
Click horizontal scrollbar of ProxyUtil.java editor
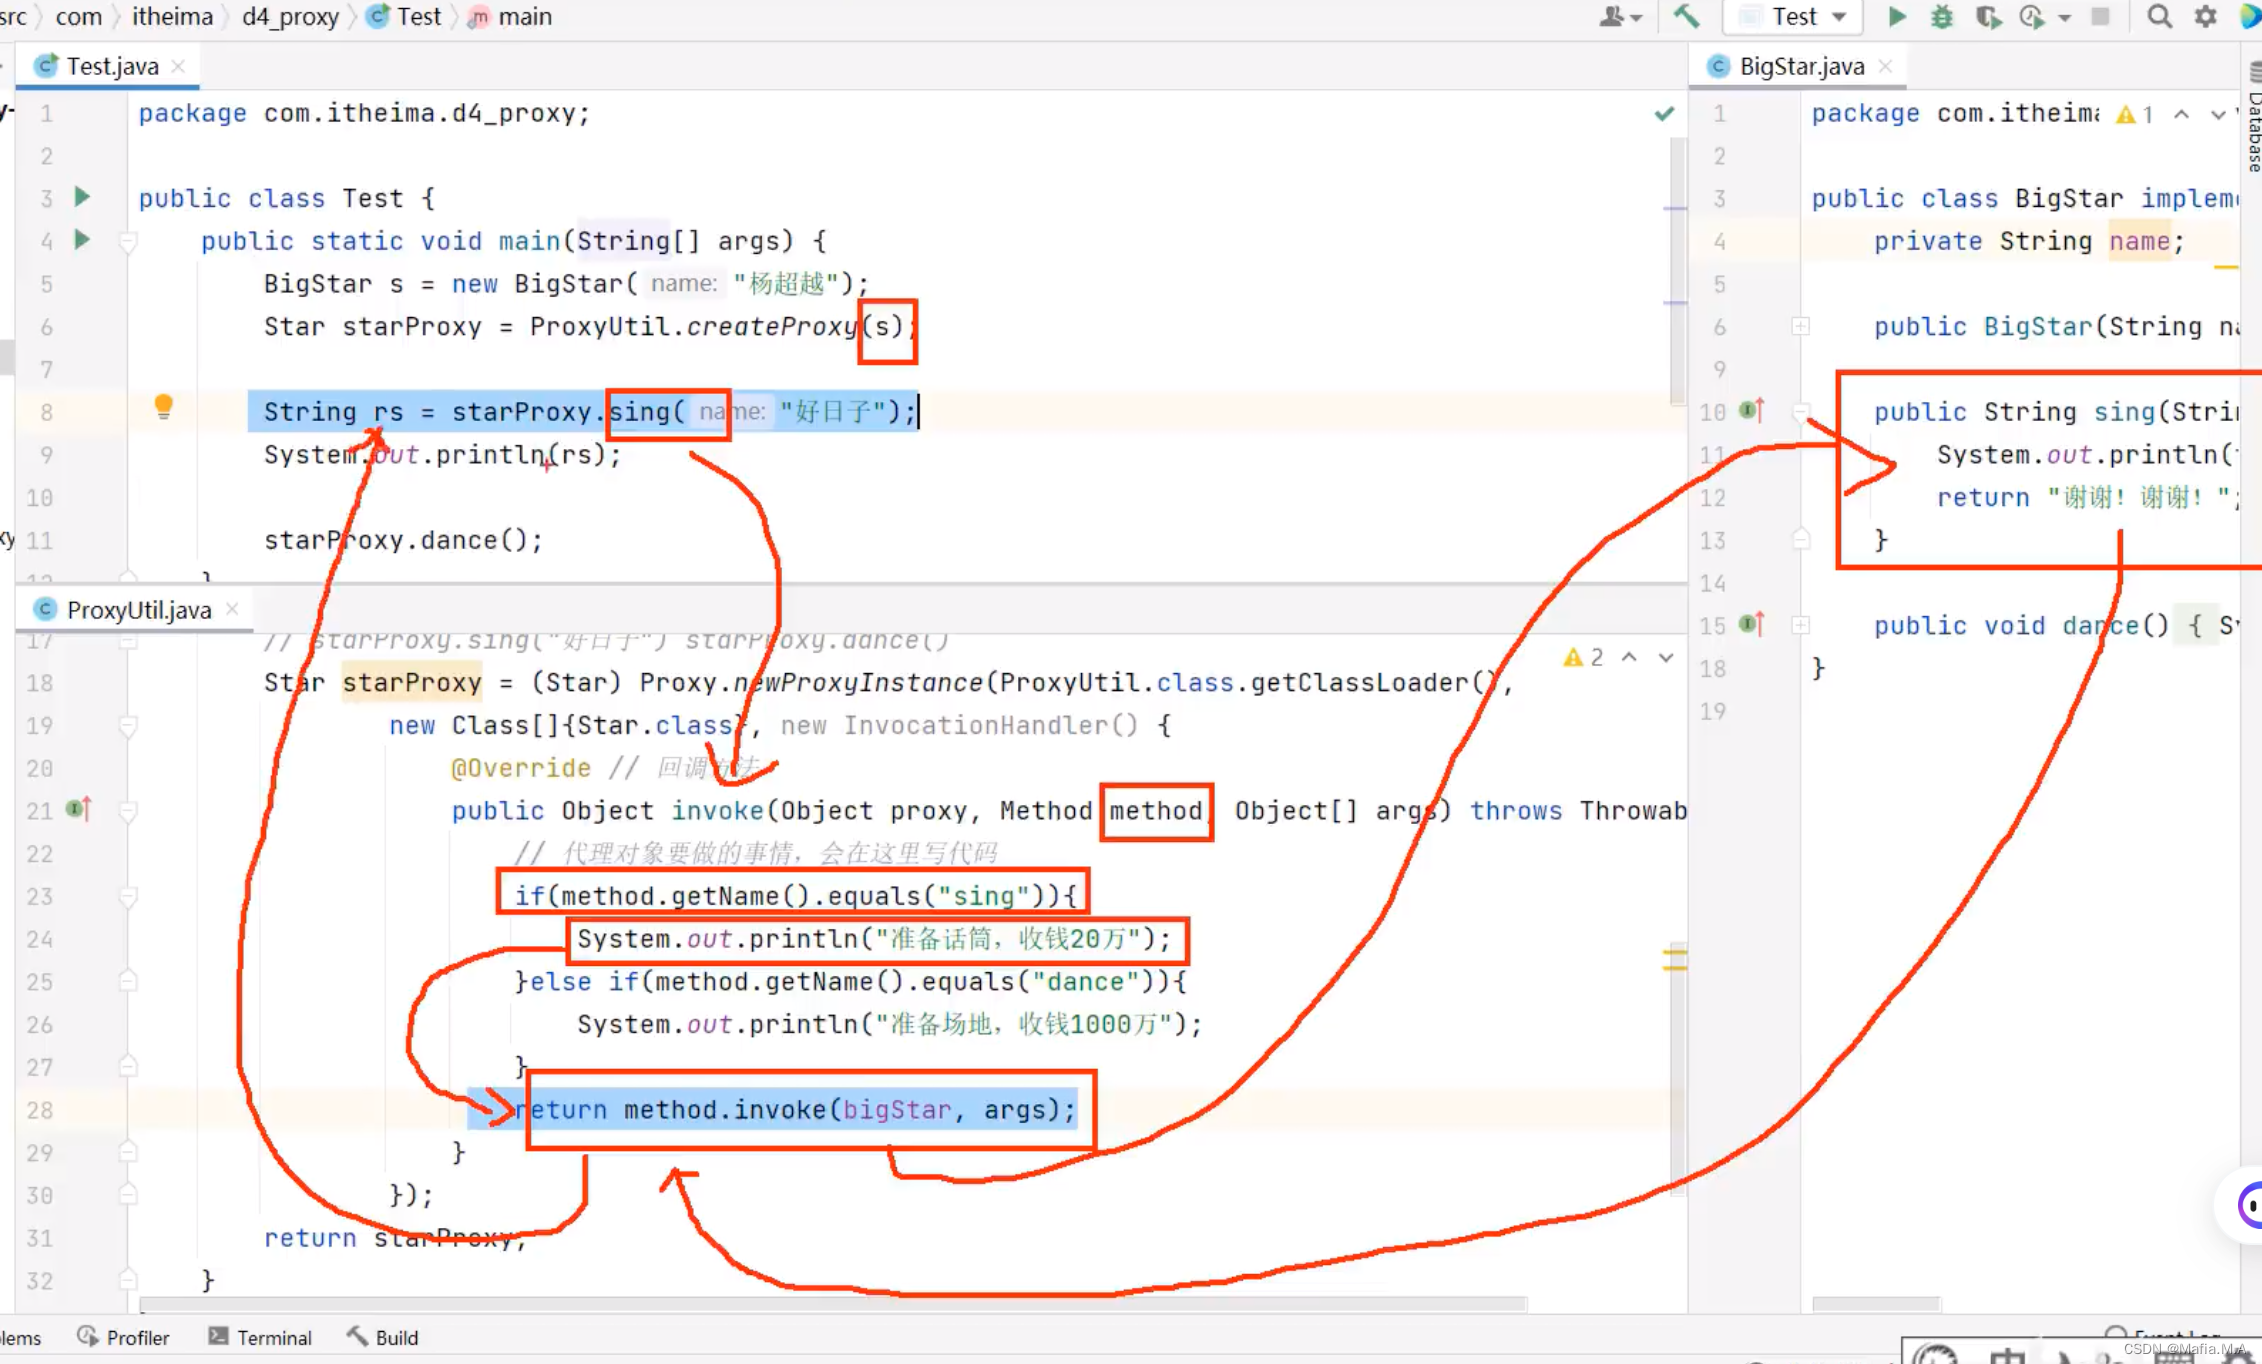pyautogui.click(x=832, y=1304)
